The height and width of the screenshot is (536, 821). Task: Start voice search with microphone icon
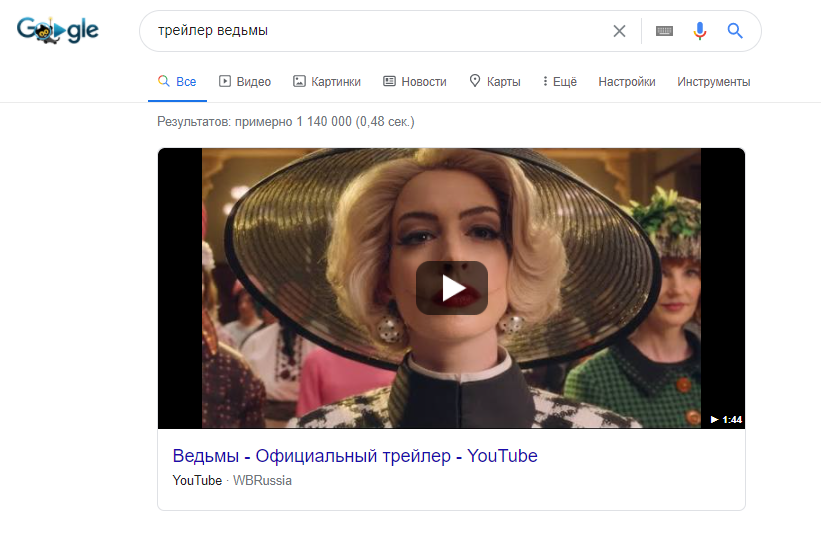click(700, 31)
